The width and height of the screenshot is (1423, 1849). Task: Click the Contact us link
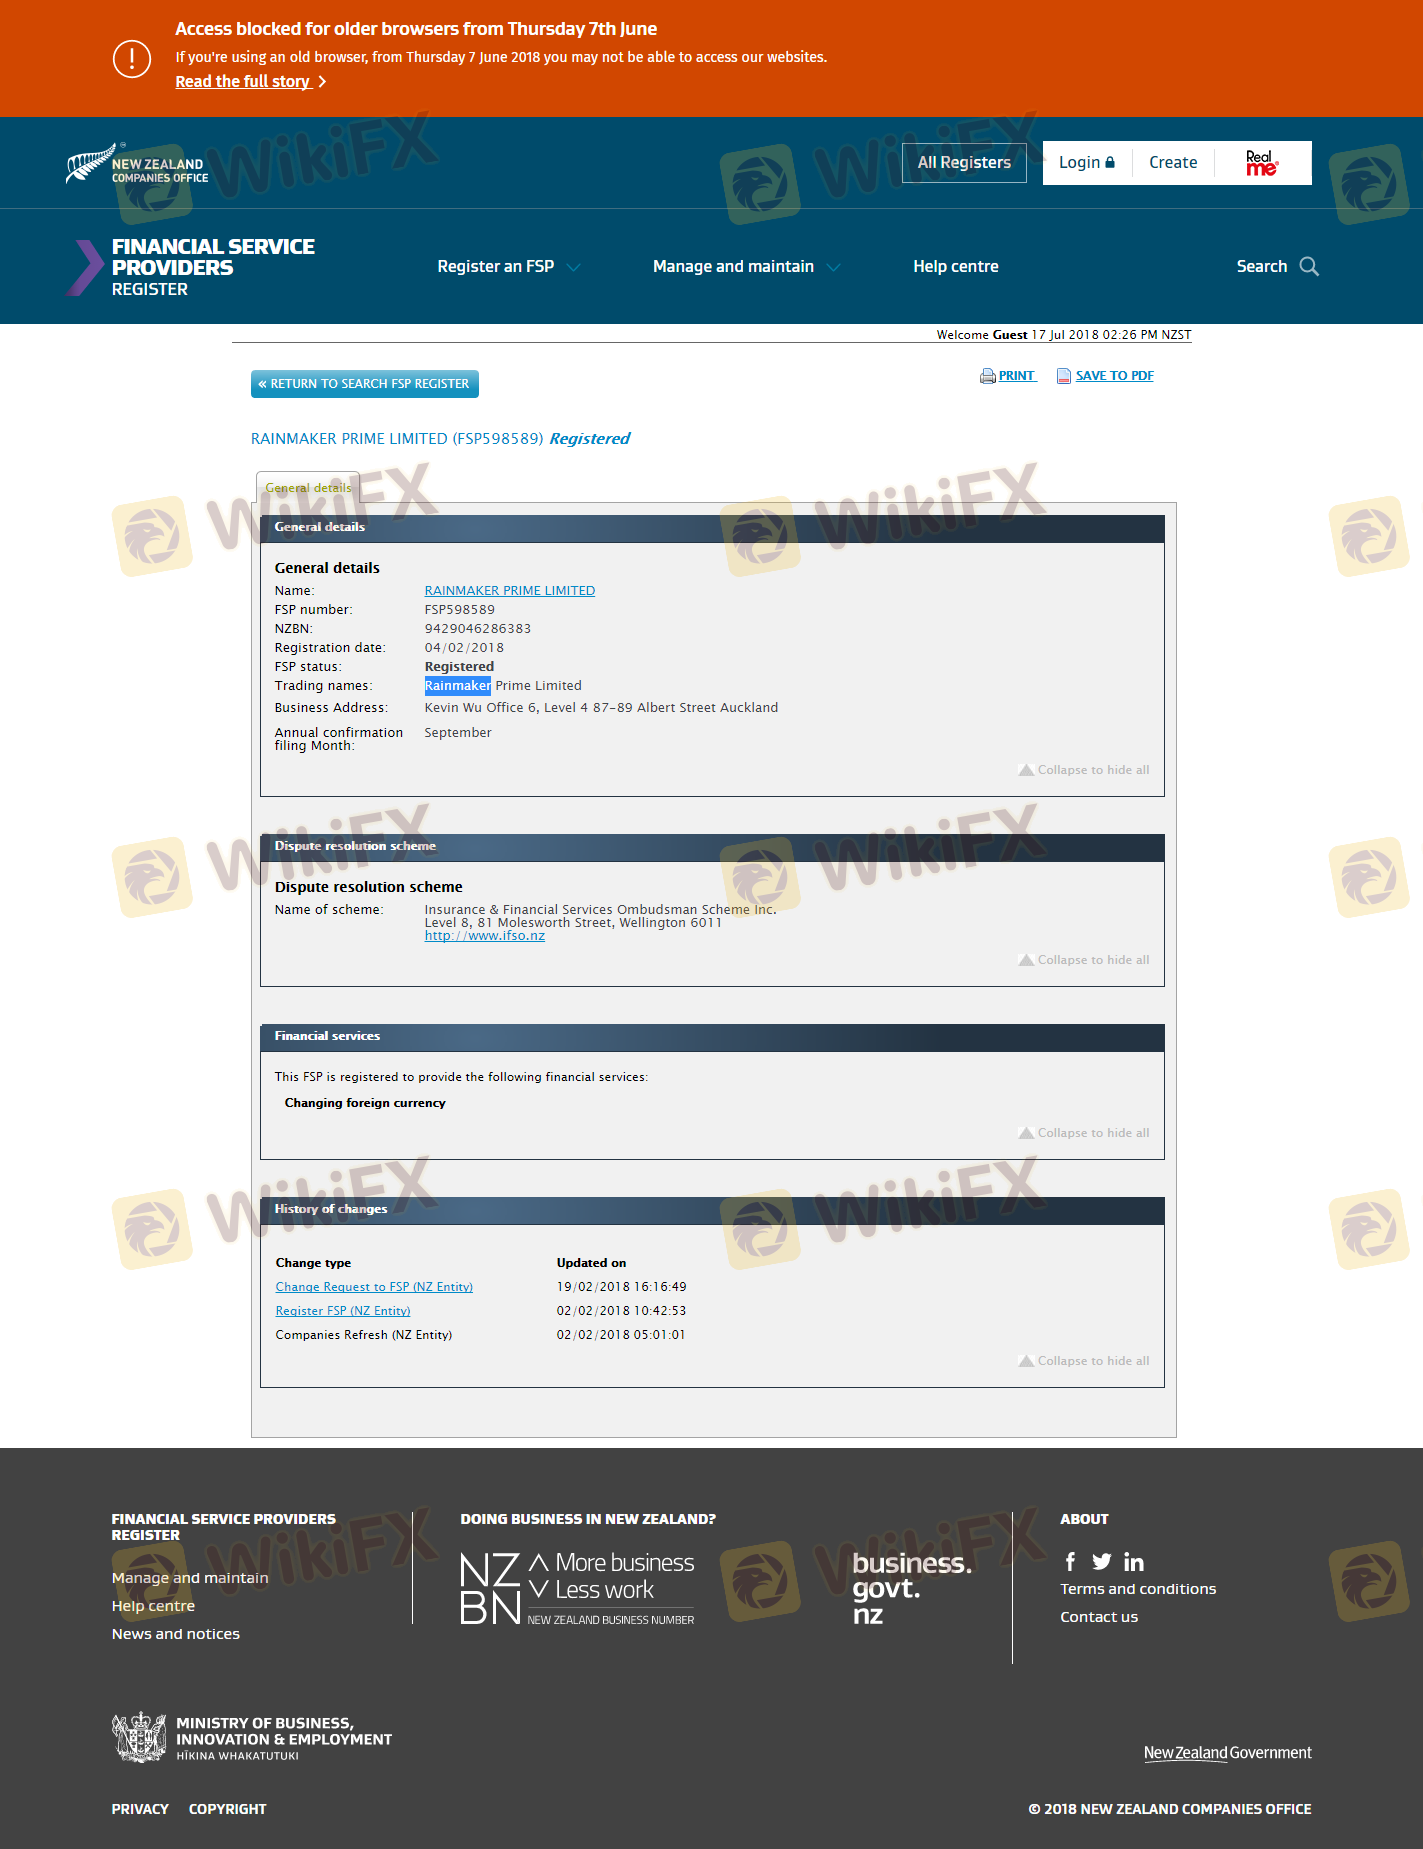coord(1099,1617)
